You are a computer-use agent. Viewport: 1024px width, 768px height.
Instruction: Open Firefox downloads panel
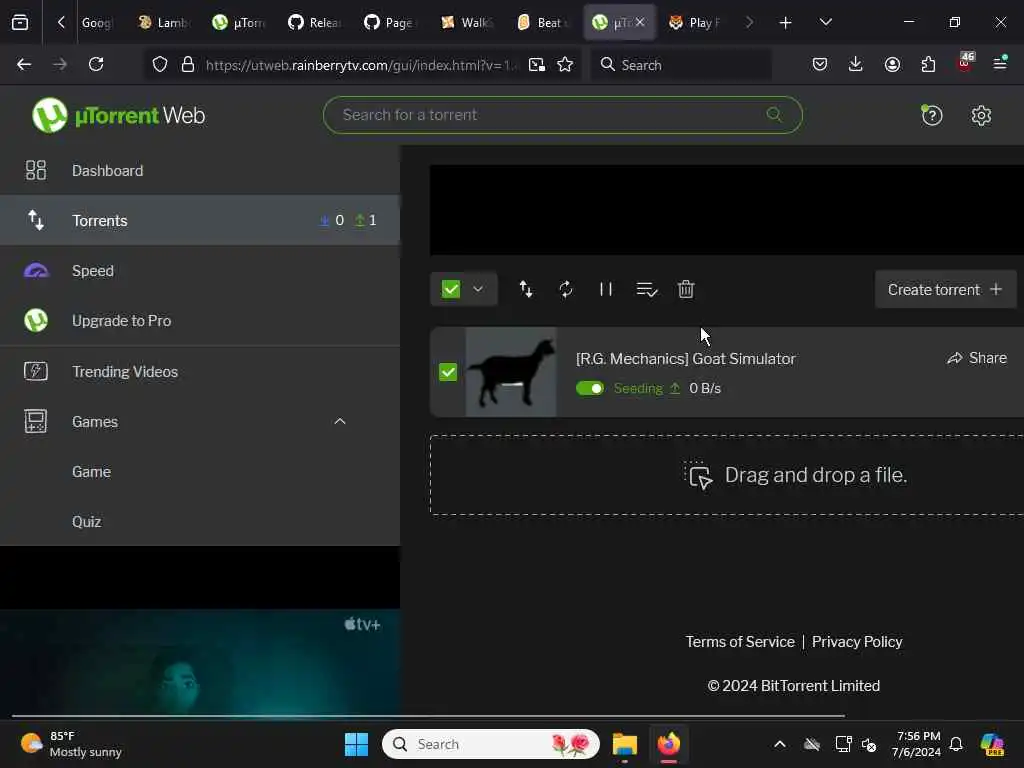[856, 64]
